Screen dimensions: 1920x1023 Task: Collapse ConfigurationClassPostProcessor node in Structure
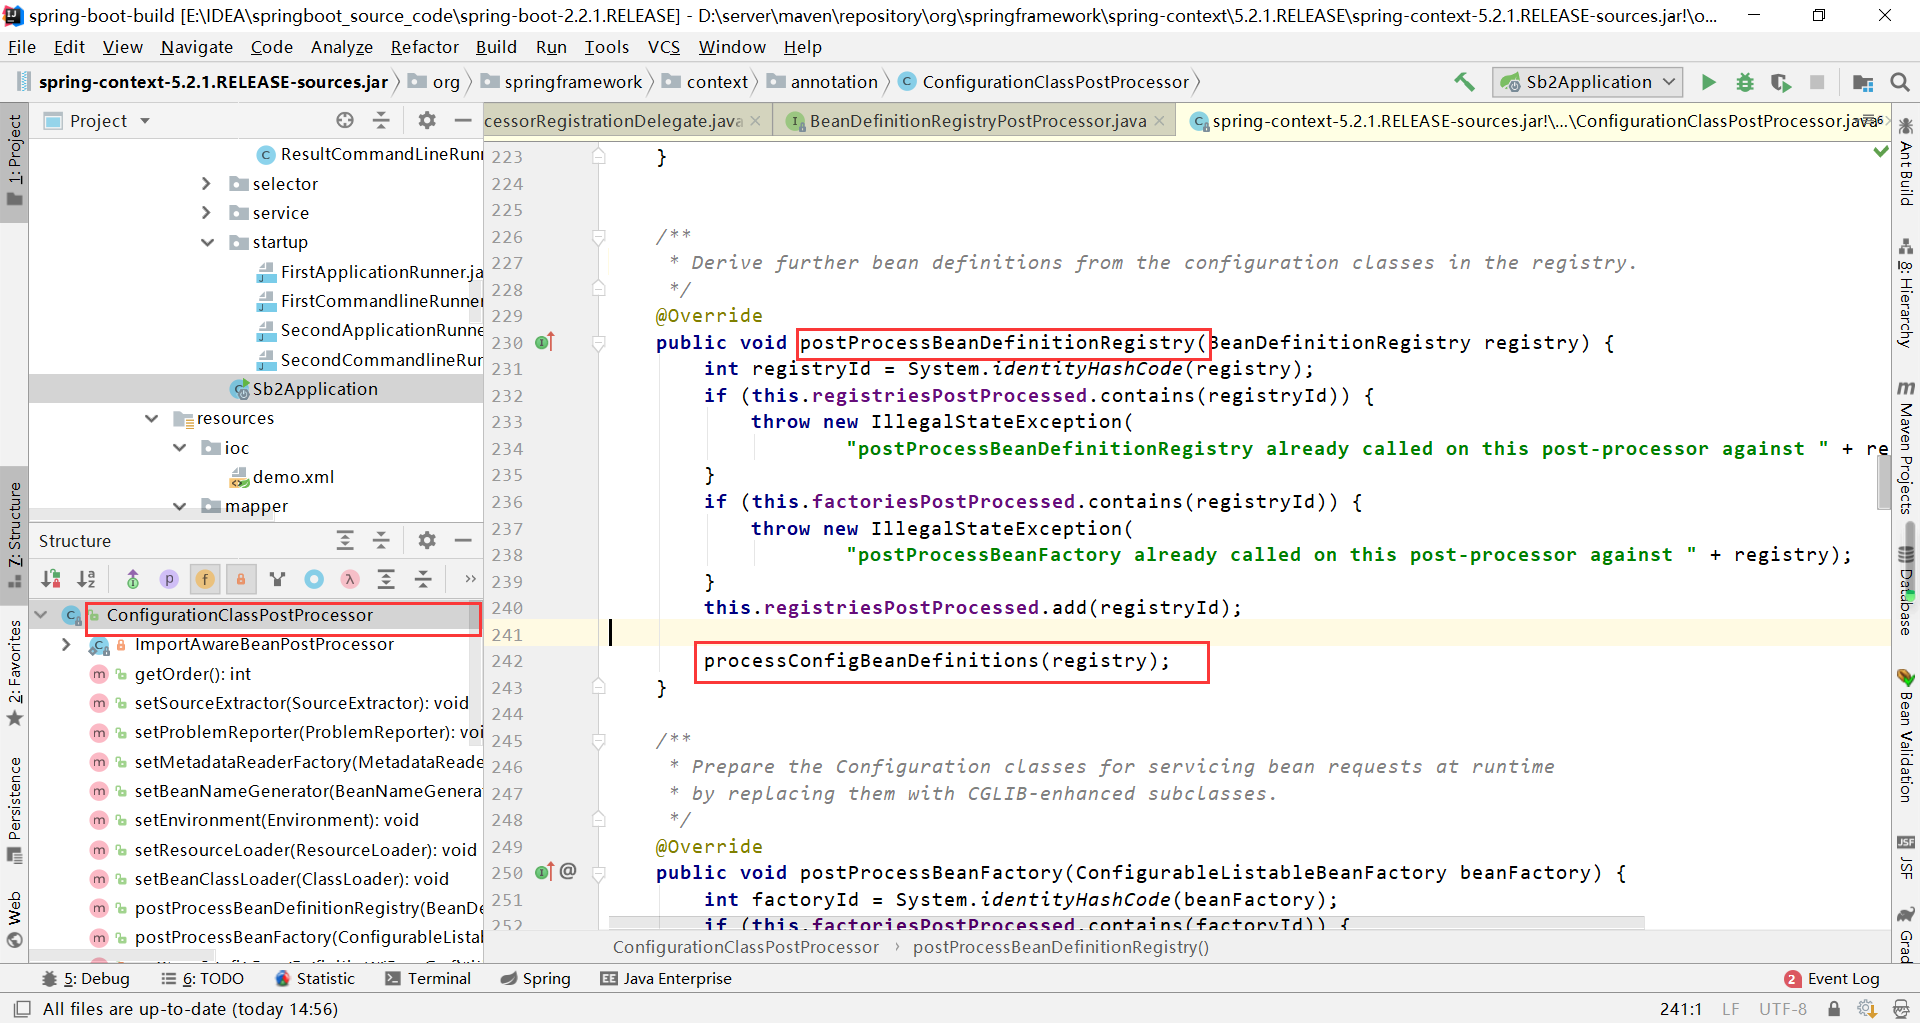41,615
